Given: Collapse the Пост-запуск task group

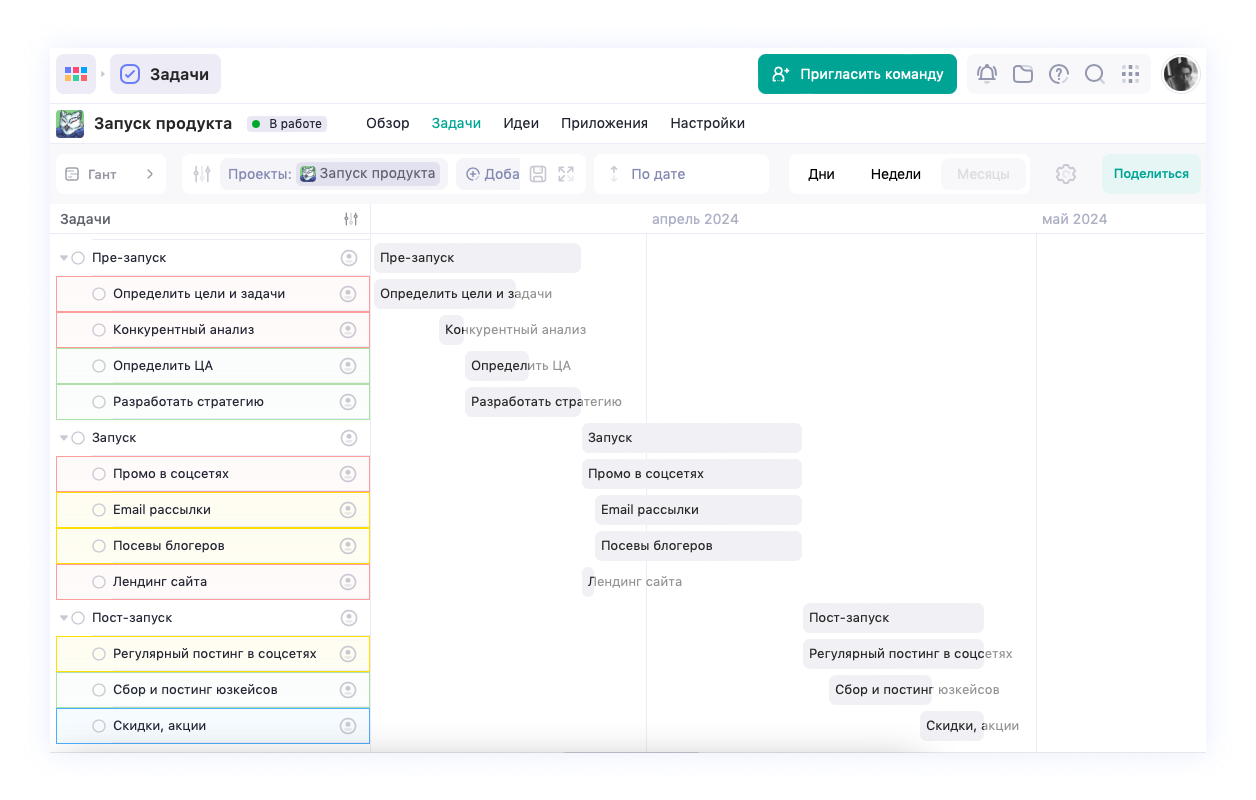Looking at the screenshot, I should click(x=64, y=618).
